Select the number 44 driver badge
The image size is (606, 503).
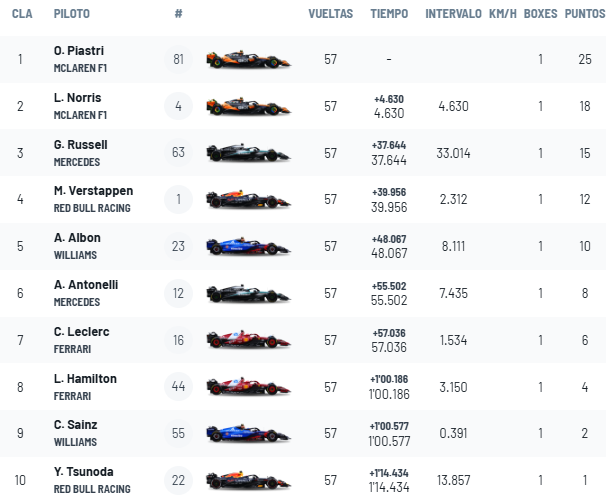point(178,386)
